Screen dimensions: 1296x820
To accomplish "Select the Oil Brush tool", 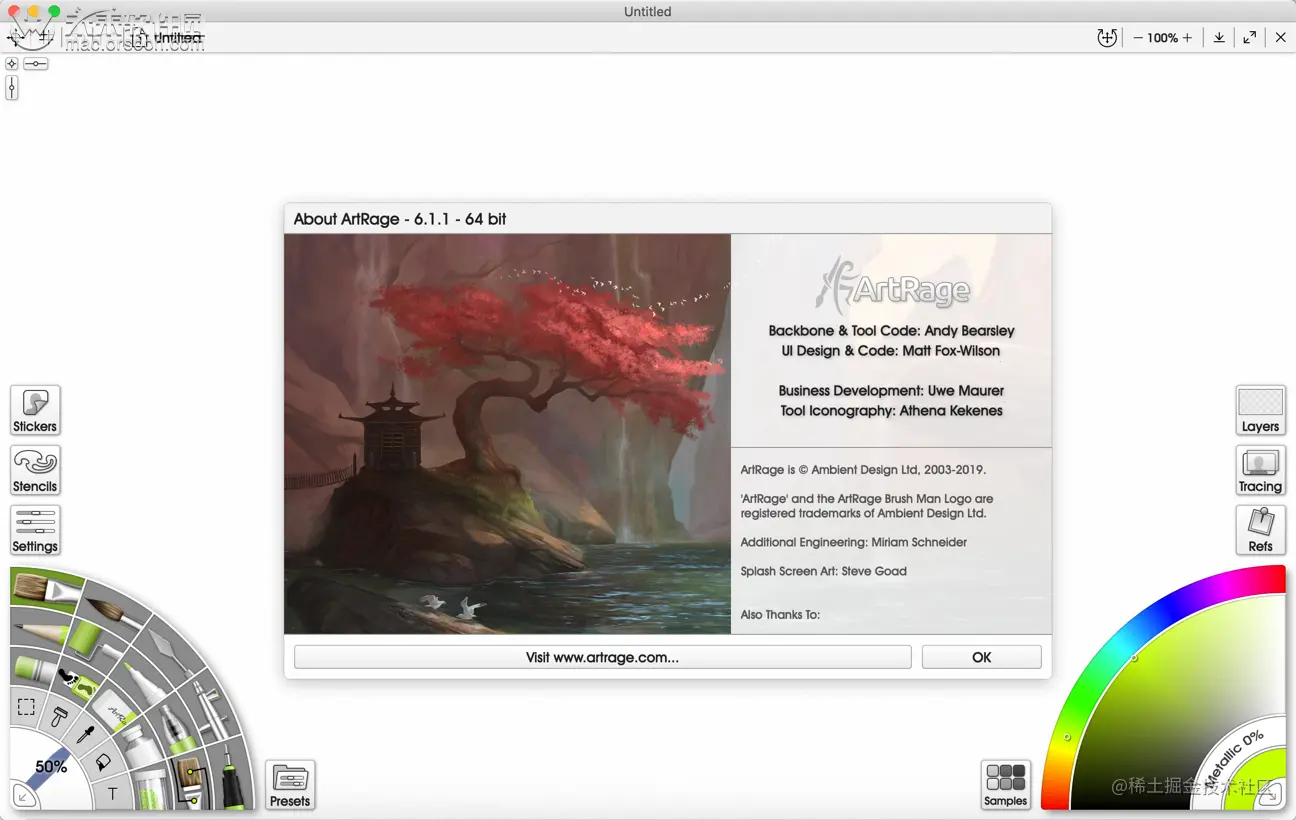I will click(46, 589).
